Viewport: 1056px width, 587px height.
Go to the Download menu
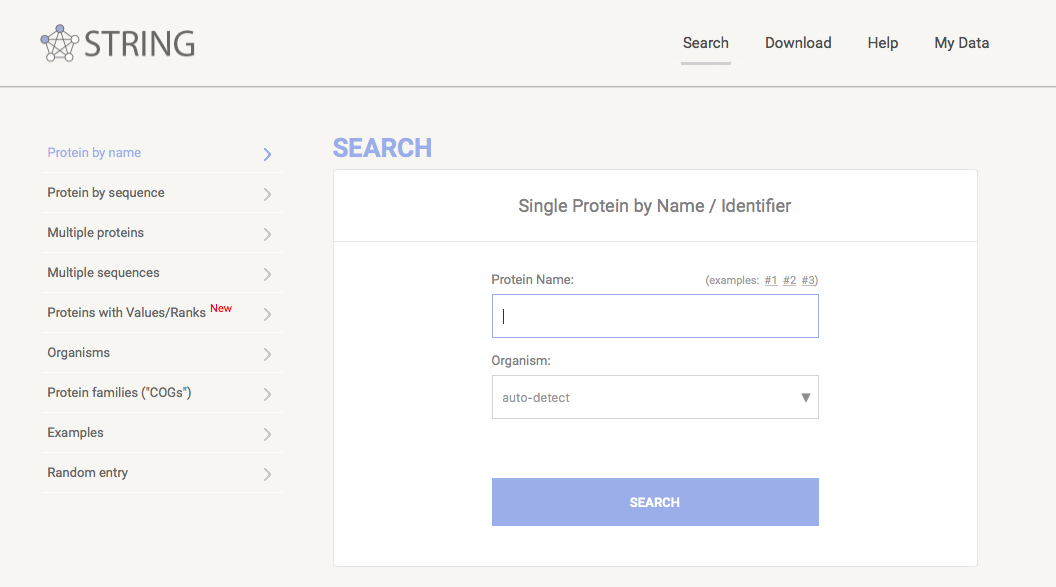pos(798,43)
